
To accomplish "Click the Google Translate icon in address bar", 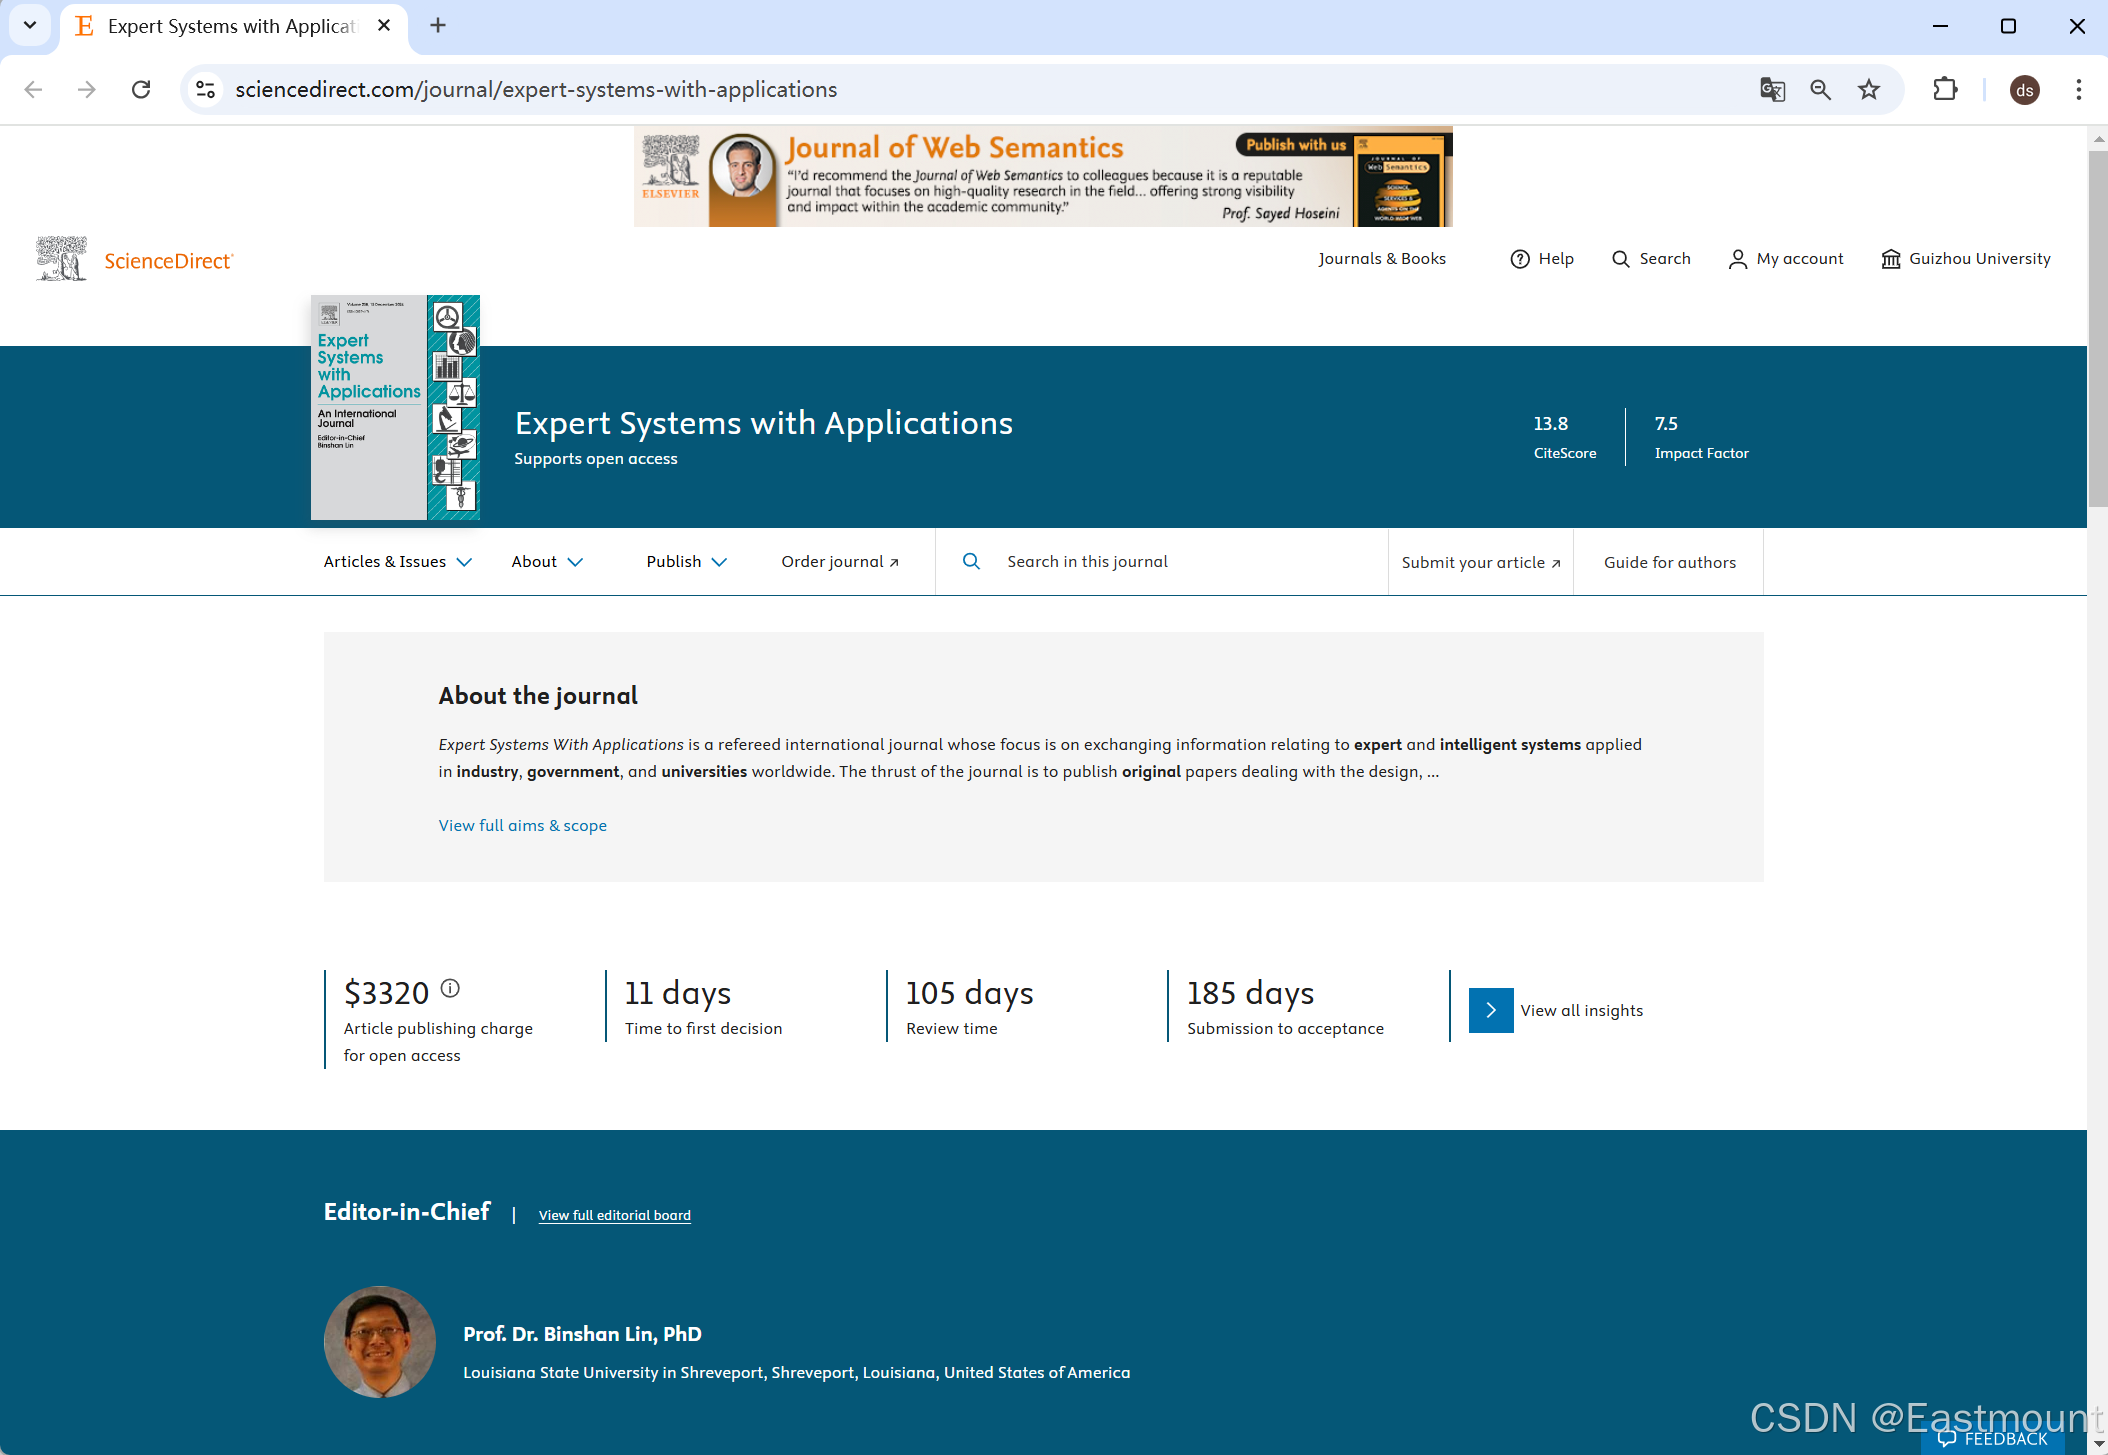I will coord(1772,90).
